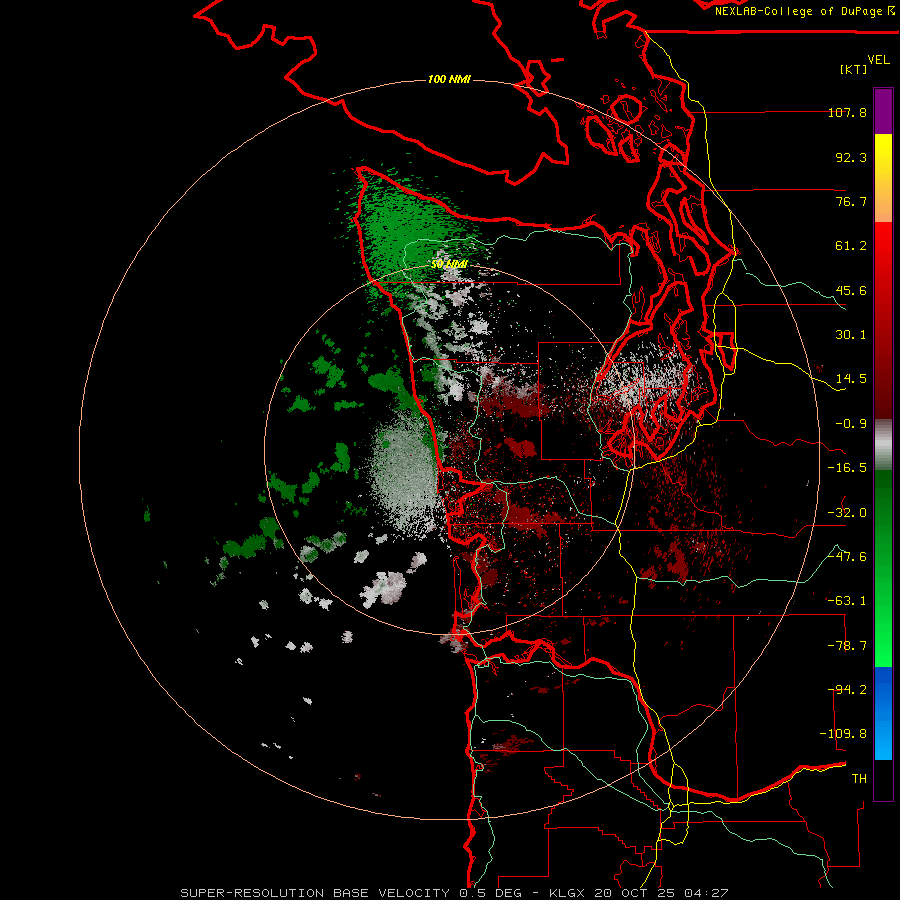Click the 50 NMI range ring label

tap(449, 264)
